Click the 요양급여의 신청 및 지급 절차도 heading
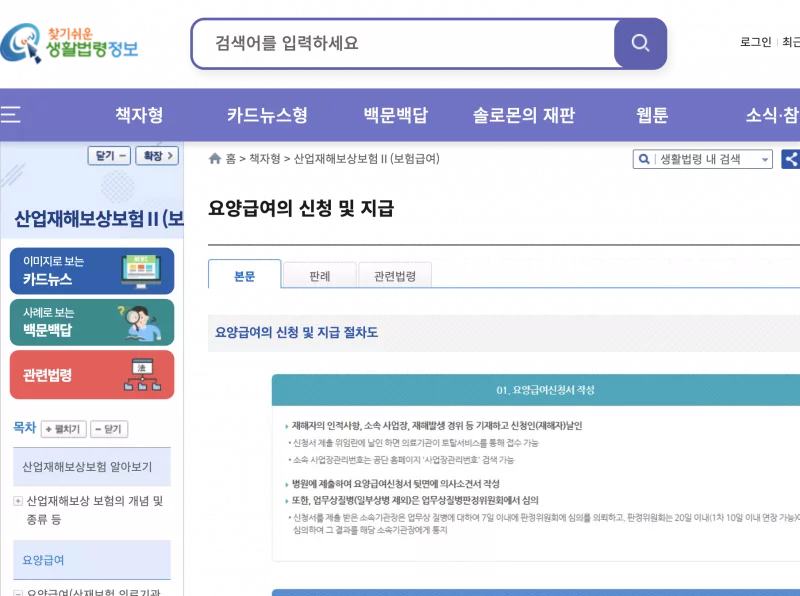 296,333
